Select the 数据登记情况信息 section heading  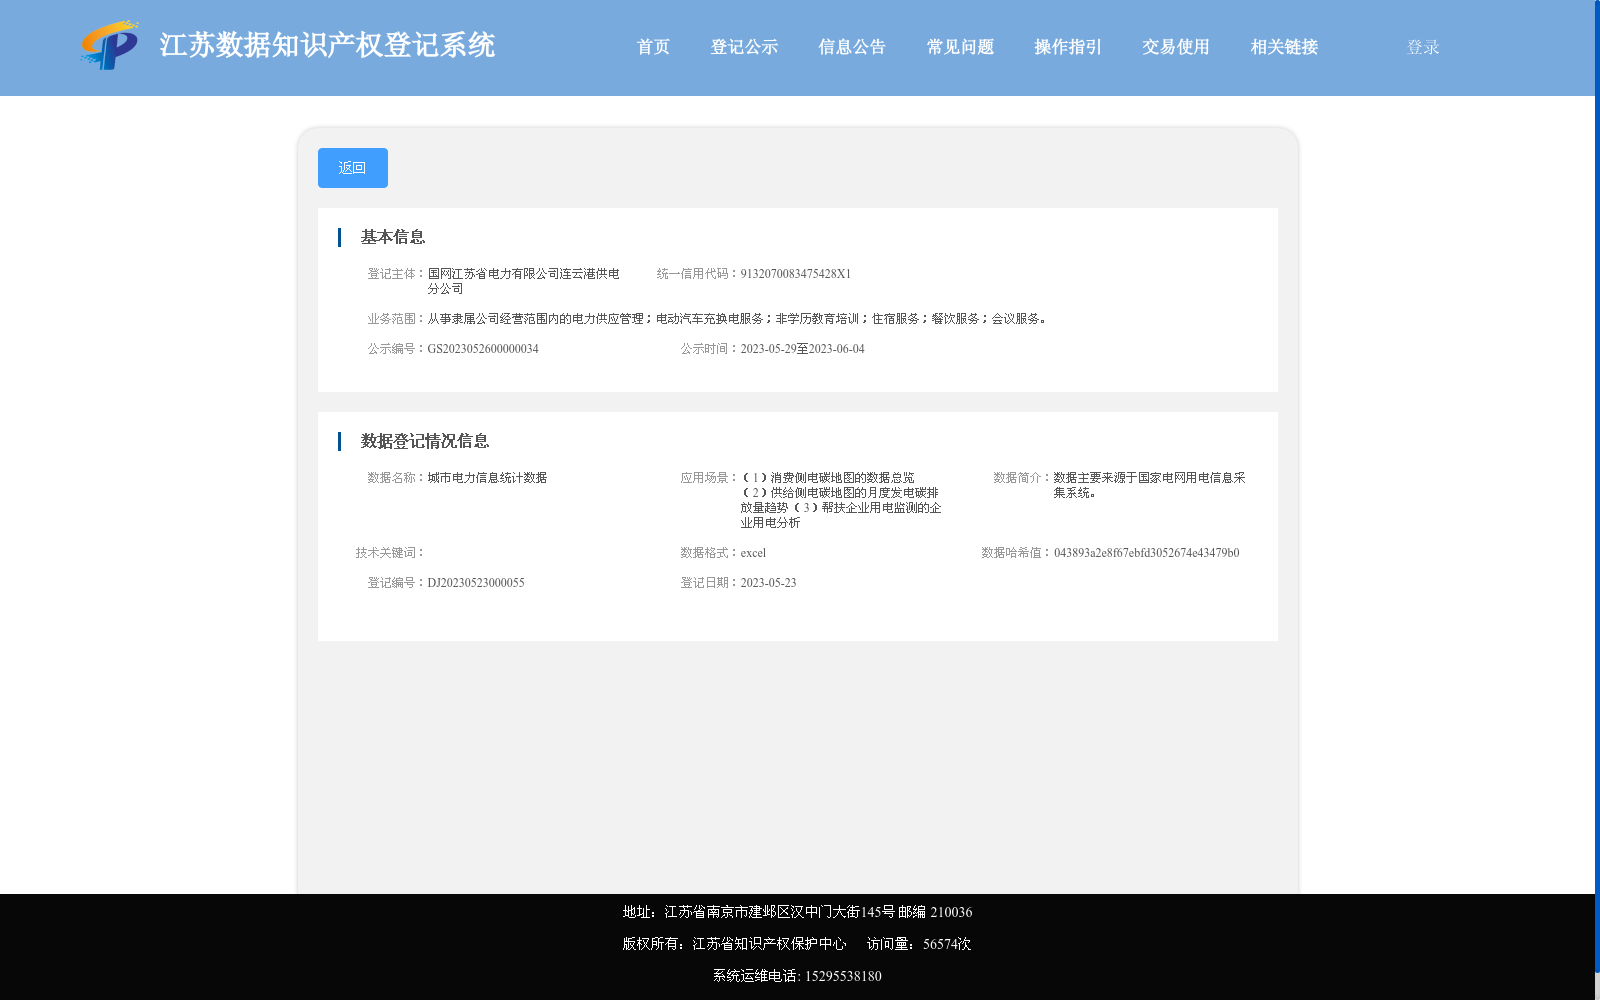point(425,441)
